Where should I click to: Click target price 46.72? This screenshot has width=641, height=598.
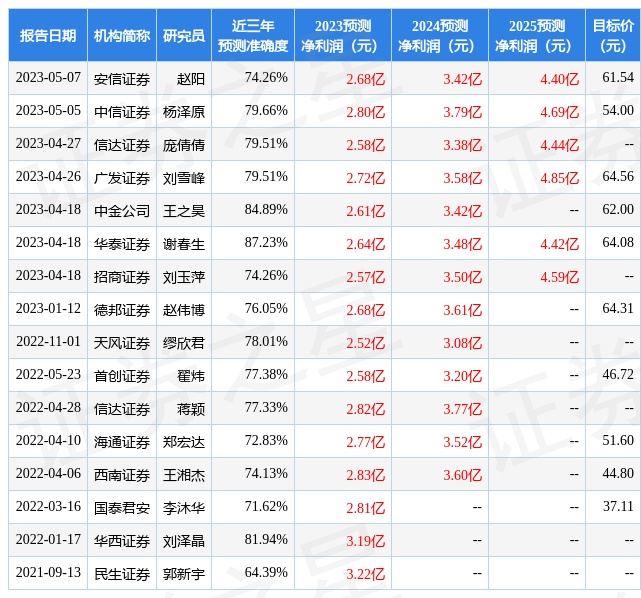pyautogui.click(x=618, y=376)
